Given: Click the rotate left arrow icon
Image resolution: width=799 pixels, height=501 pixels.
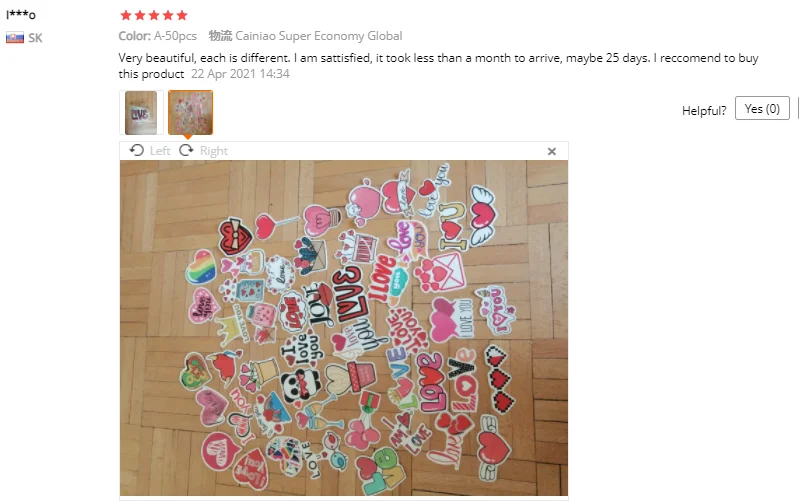Looking at the screenshot, I should pos(137,150).
